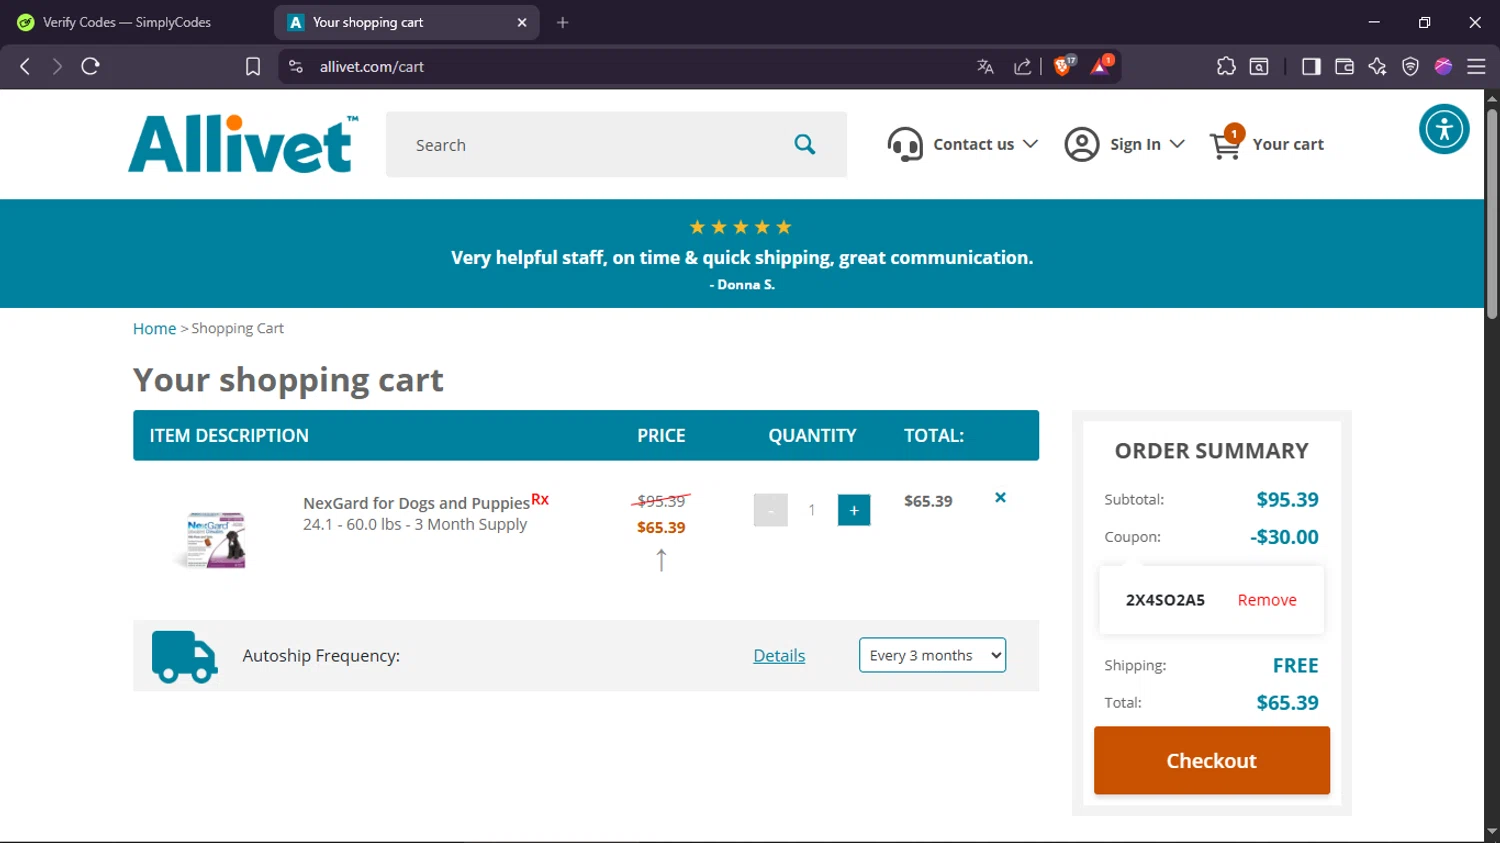The image size is (1500, 843).
Task: Open a new browser tab
Action: coord(563,22)
